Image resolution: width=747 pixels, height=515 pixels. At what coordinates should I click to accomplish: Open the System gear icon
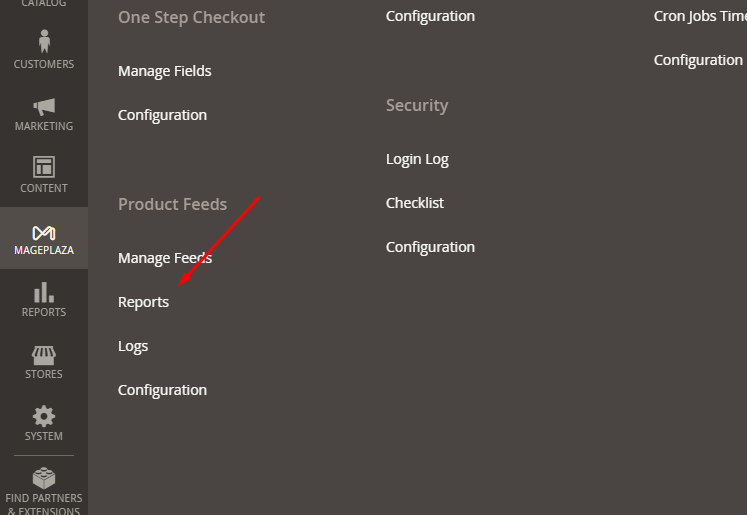tap(43, 416)
